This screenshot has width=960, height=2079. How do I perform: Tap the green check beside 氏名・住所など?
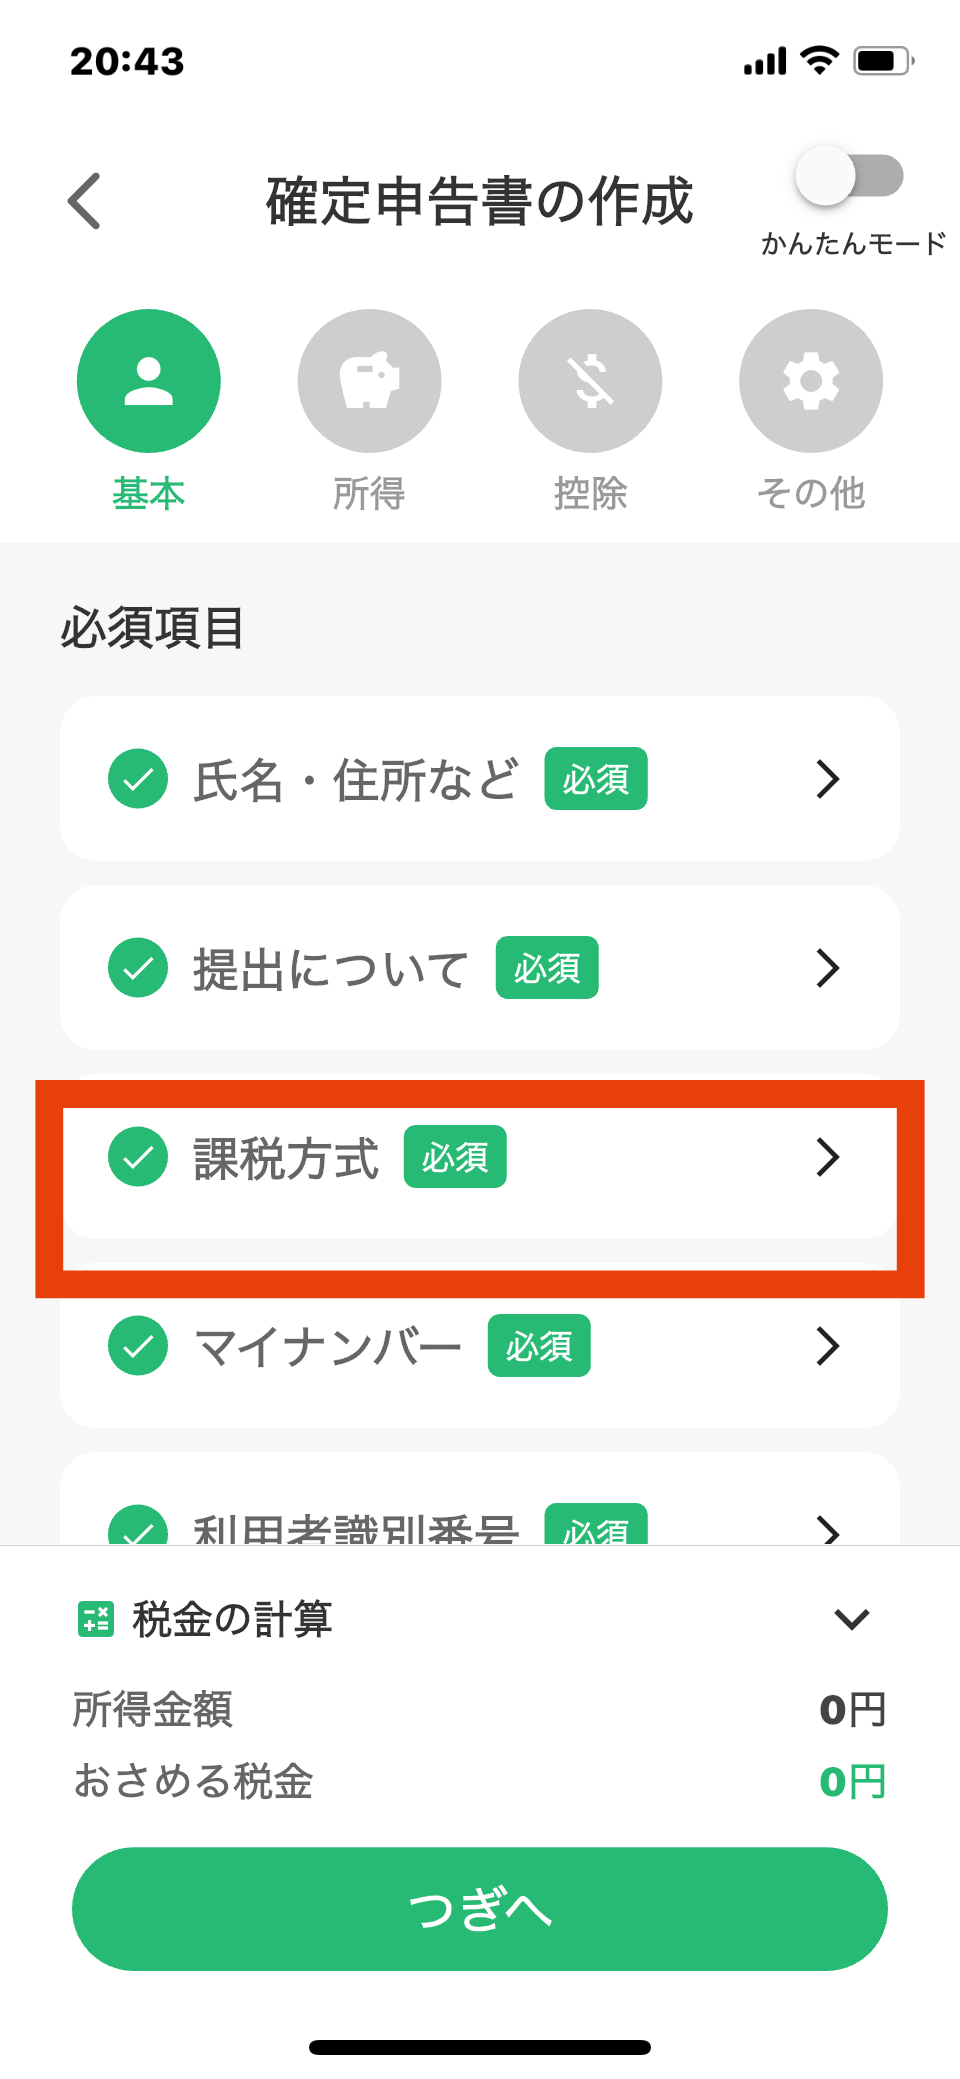[x=138, y=778]
